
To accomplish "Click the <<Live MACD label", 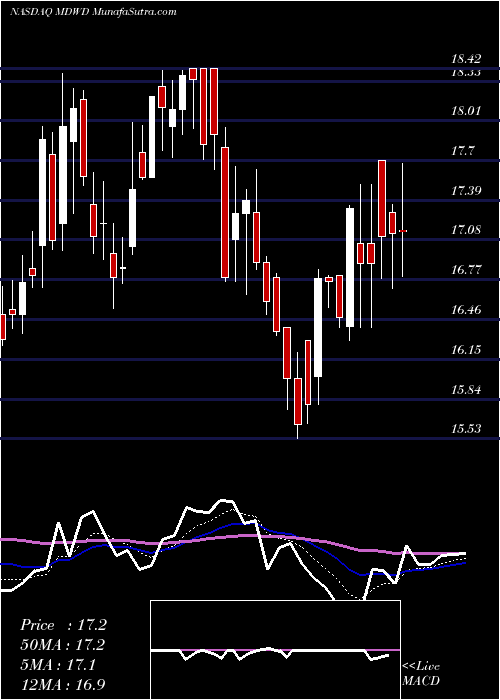I will pos(421,673).
